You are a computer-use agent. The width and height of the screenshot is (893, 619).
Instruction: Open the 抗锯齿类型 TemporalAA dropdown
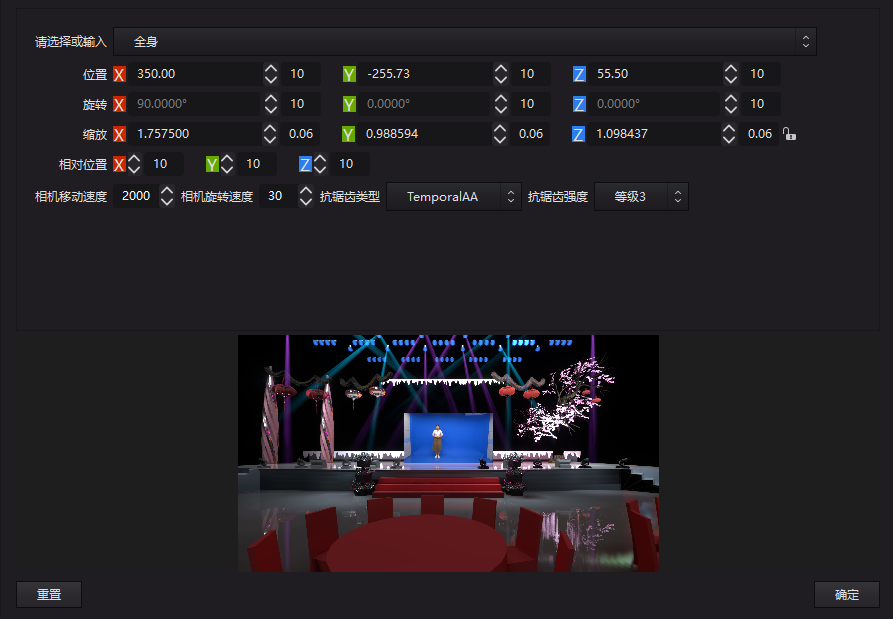click(454, 196)
